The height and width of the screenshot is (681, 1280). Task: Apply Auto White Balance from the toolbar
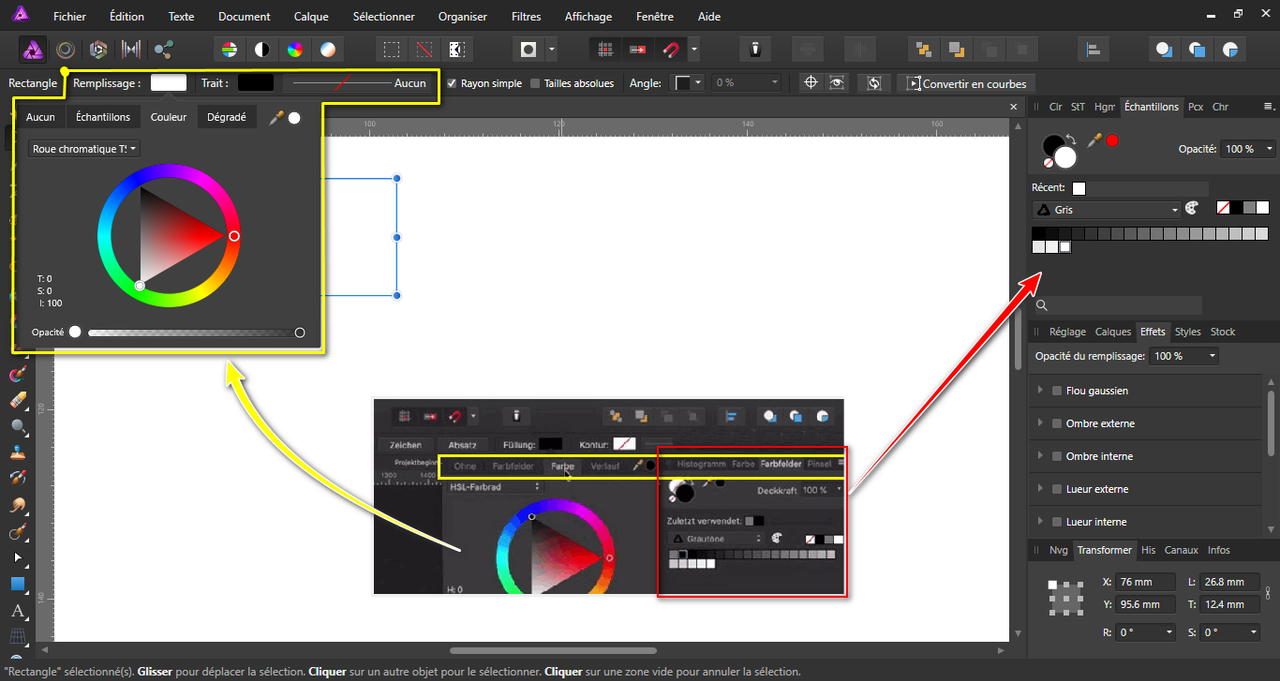pos(328,49)
